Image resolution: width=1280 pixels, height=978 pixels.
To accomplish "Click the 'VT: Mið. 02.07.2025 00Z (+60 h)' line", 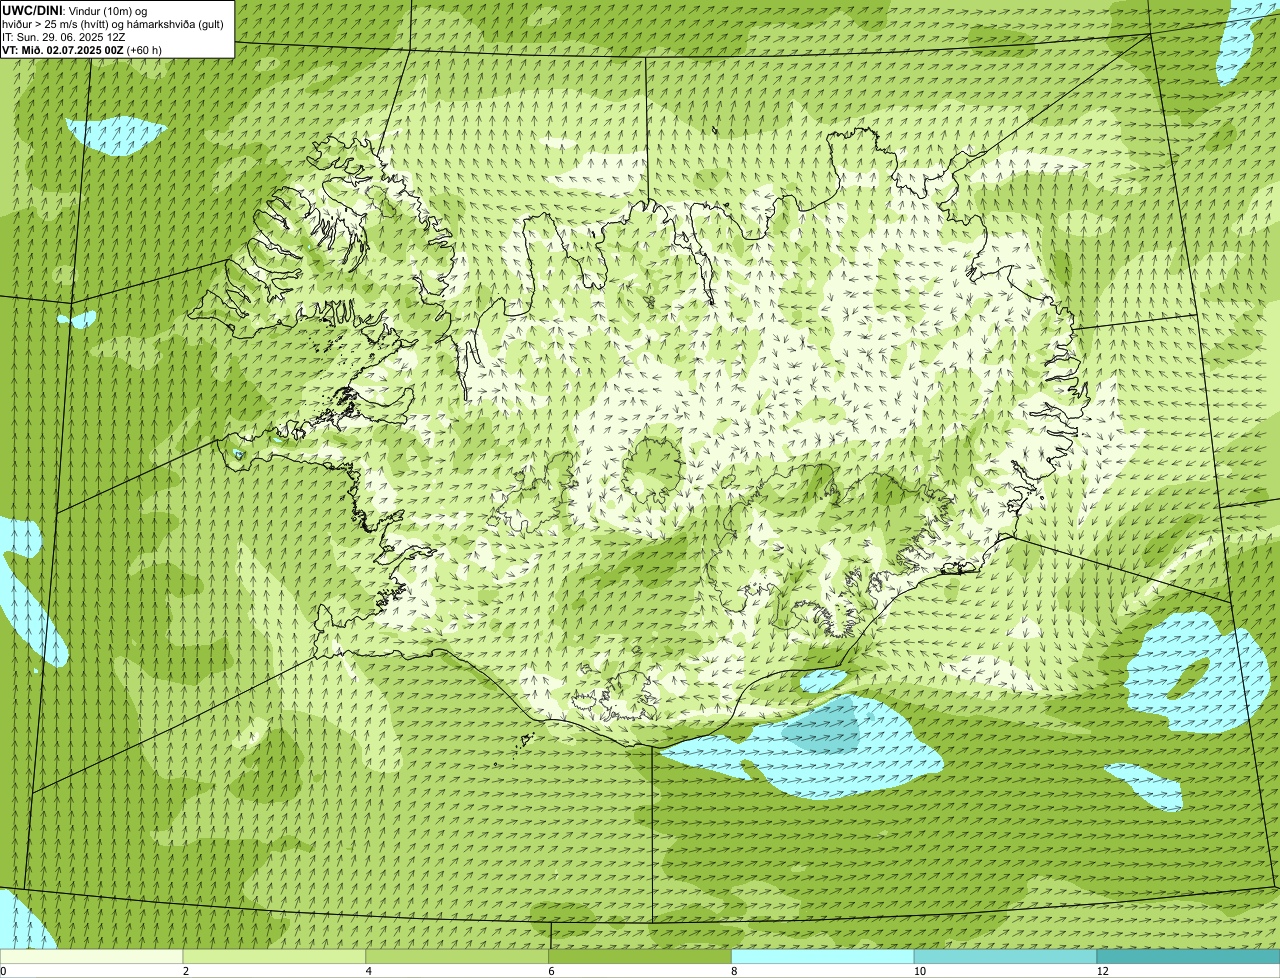I will [x=82, y=50].
